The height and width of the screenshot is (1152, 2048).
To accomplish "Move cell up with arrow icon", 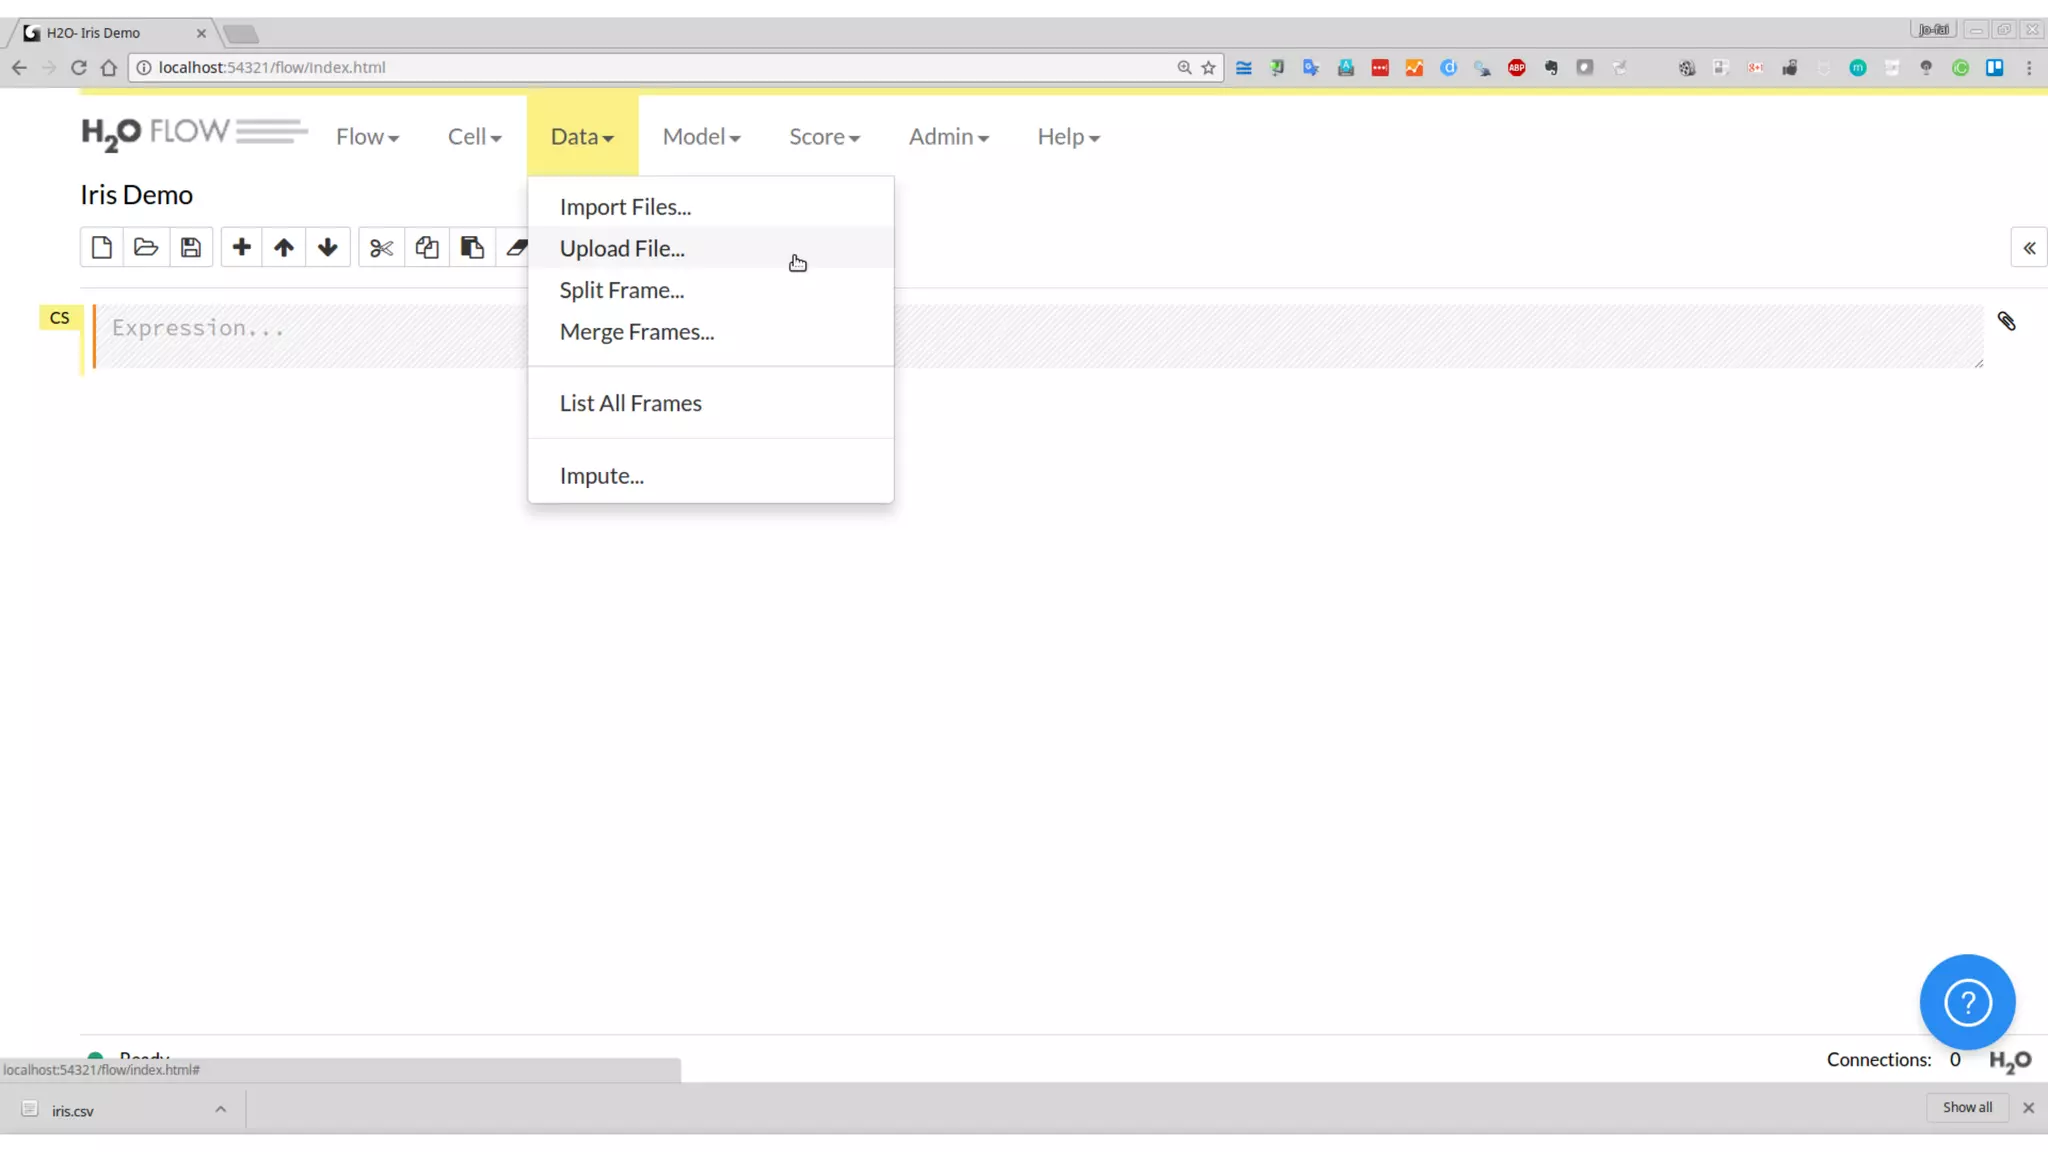I will click(284, 248).
